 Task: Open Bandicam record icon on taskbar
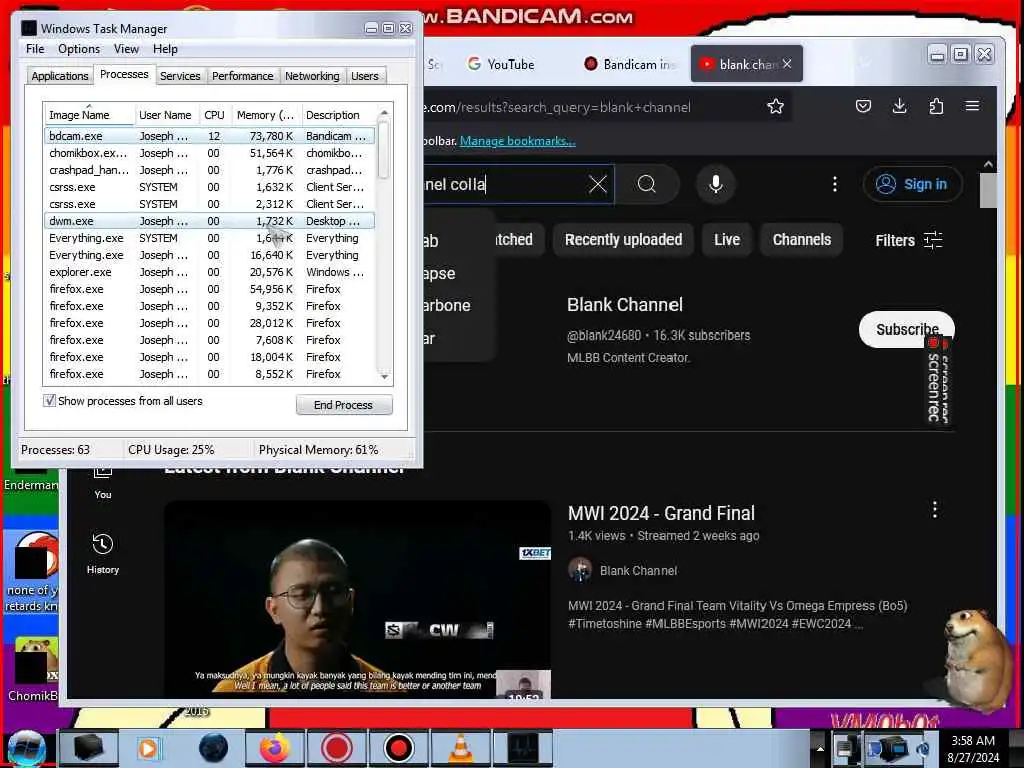pos(398,748)
